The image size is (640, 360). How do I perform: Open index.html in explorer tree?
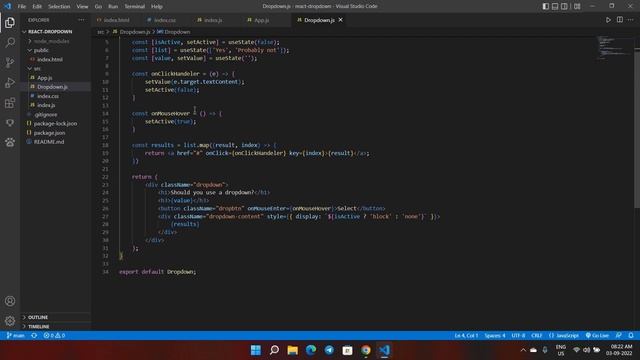pos(50,60)
